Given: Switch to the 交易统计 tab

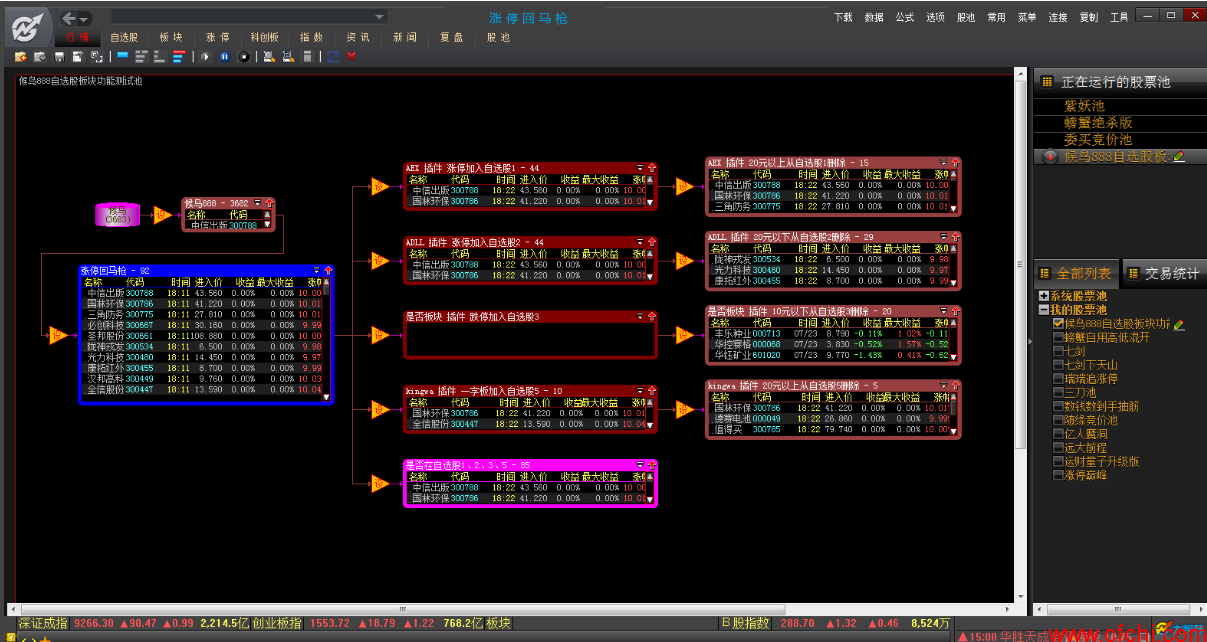Looking at the screenshot, I should (x=1165, y=273).
